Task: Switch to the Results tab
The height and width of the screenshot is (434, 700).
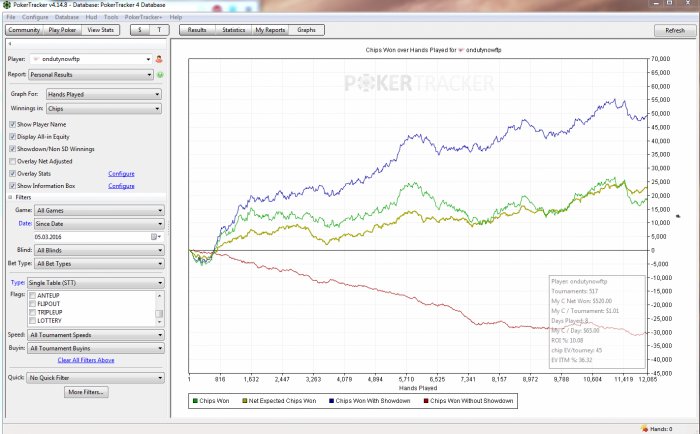Action: tap(197, 30)
